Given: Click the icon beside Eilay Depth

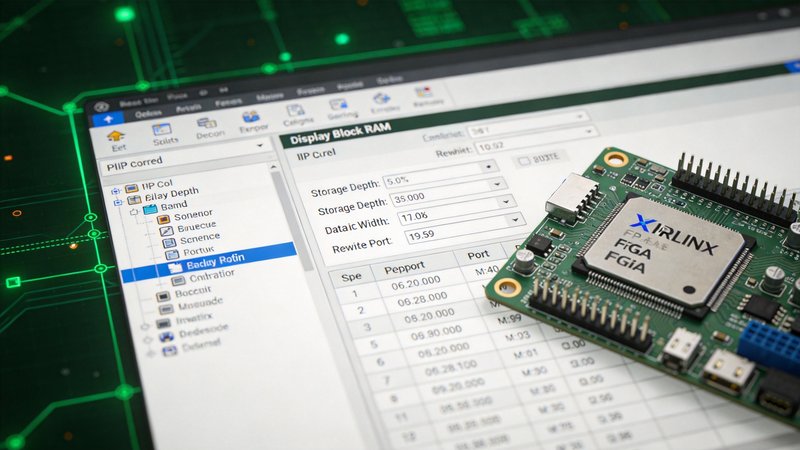Looking at the screenshot, I should [x=134, y=200].
